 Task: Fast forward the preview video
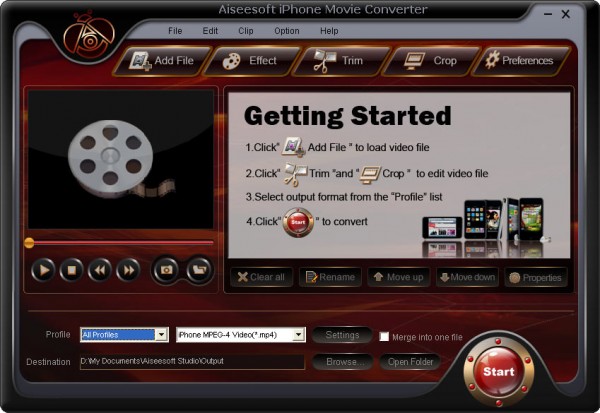click(x=128, y=270)
